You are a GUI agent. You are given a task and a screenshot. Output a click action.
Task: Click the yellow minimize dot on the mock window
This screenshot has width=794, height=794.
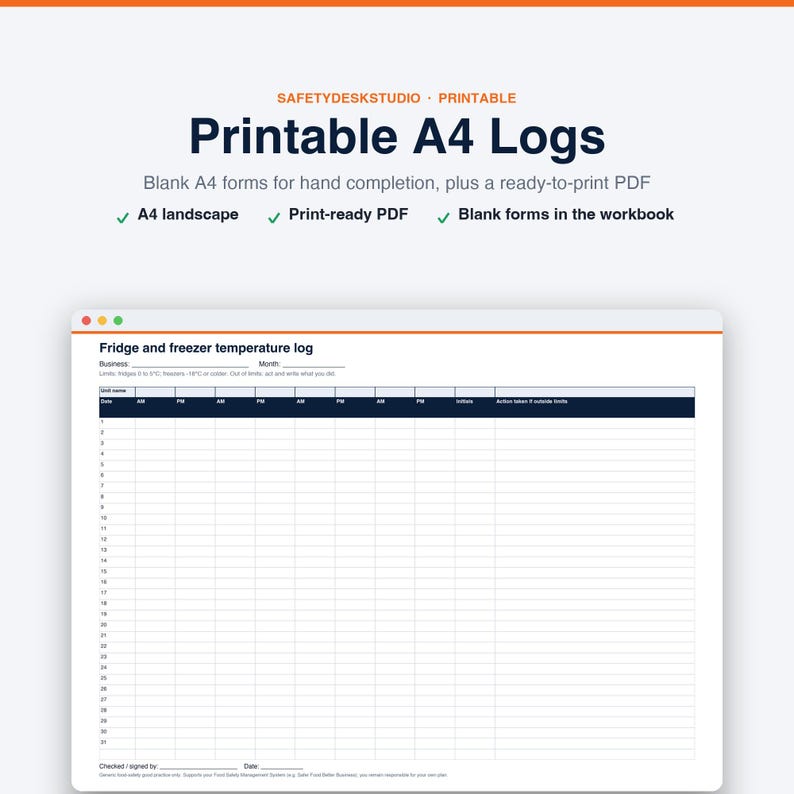102,321
